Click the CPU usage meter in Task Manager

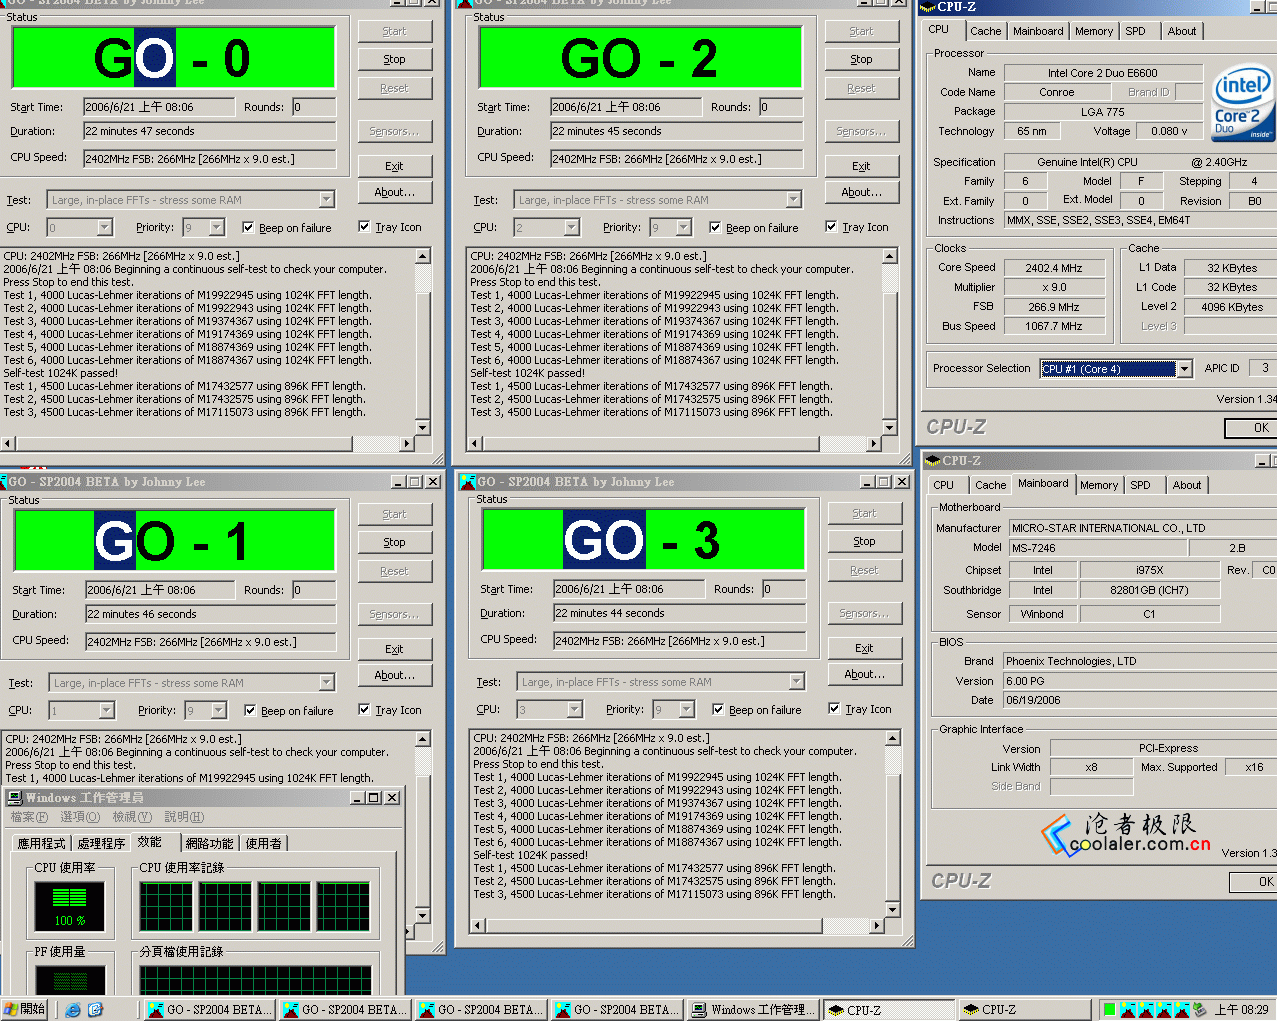point(70,906)
